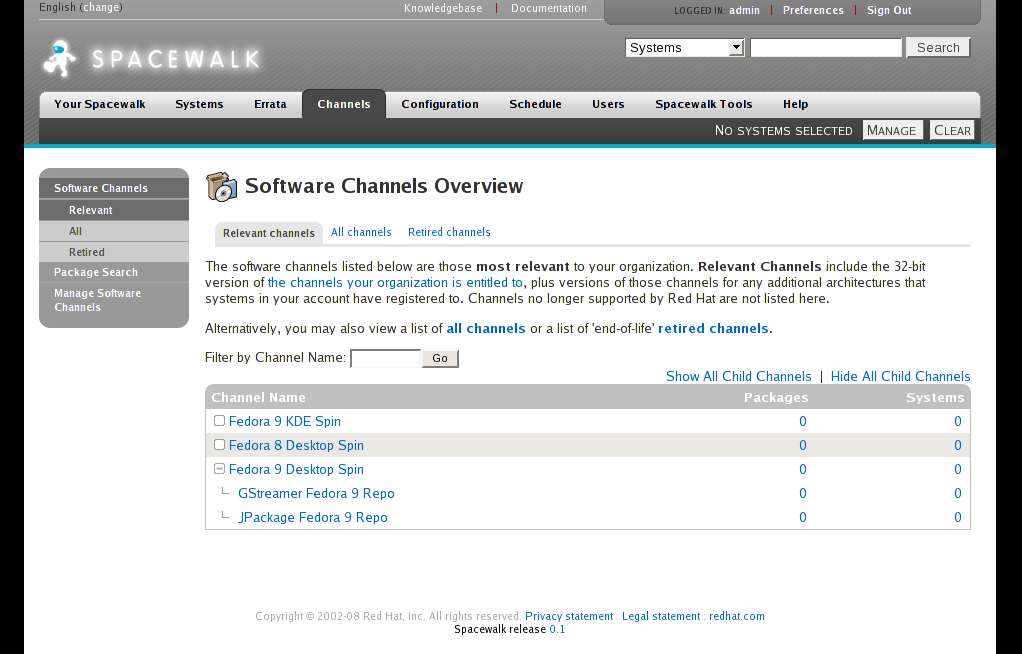Click the Manage systems button
1022x654 pixels.
pos(892,130)
